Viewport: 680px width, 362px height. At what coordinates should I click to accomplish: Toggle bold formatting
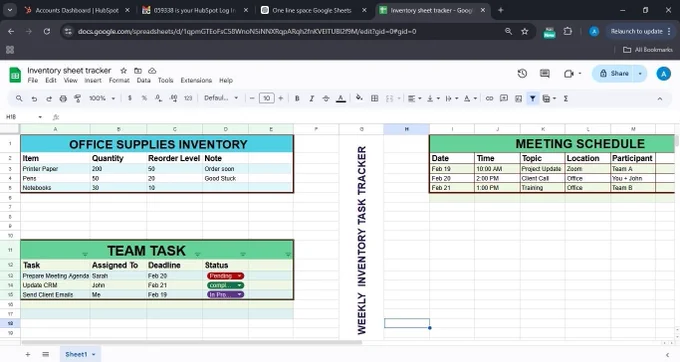pyautogui.click(x=297, y=99)
